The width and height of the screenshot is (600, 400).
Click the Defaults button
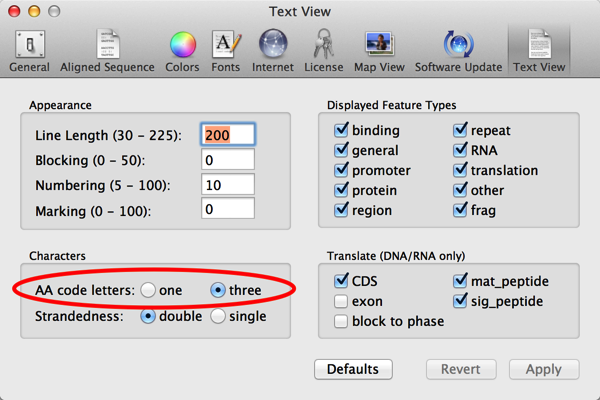coord(353,369)
